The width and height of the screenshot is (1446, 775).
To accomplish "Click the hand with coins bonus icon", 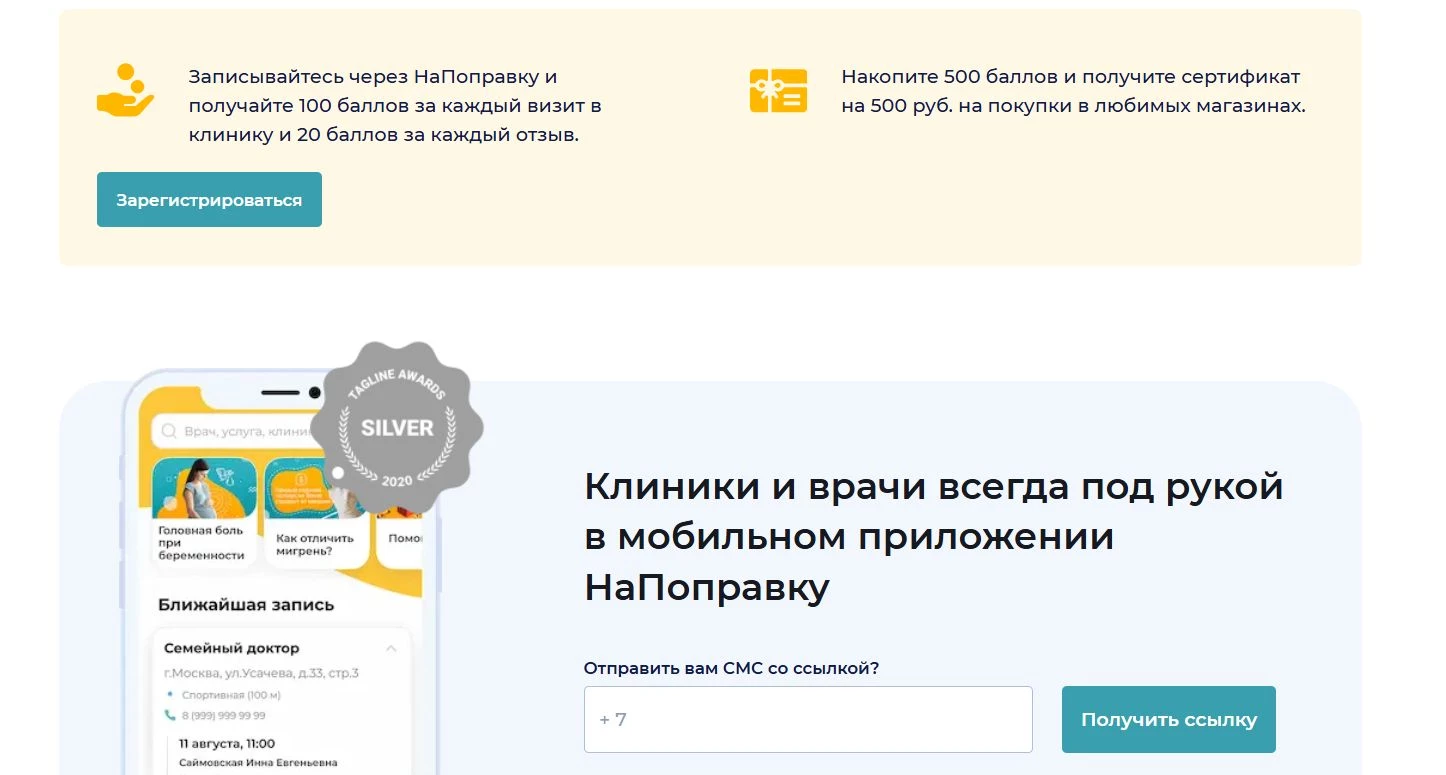I will coord(123,90).
